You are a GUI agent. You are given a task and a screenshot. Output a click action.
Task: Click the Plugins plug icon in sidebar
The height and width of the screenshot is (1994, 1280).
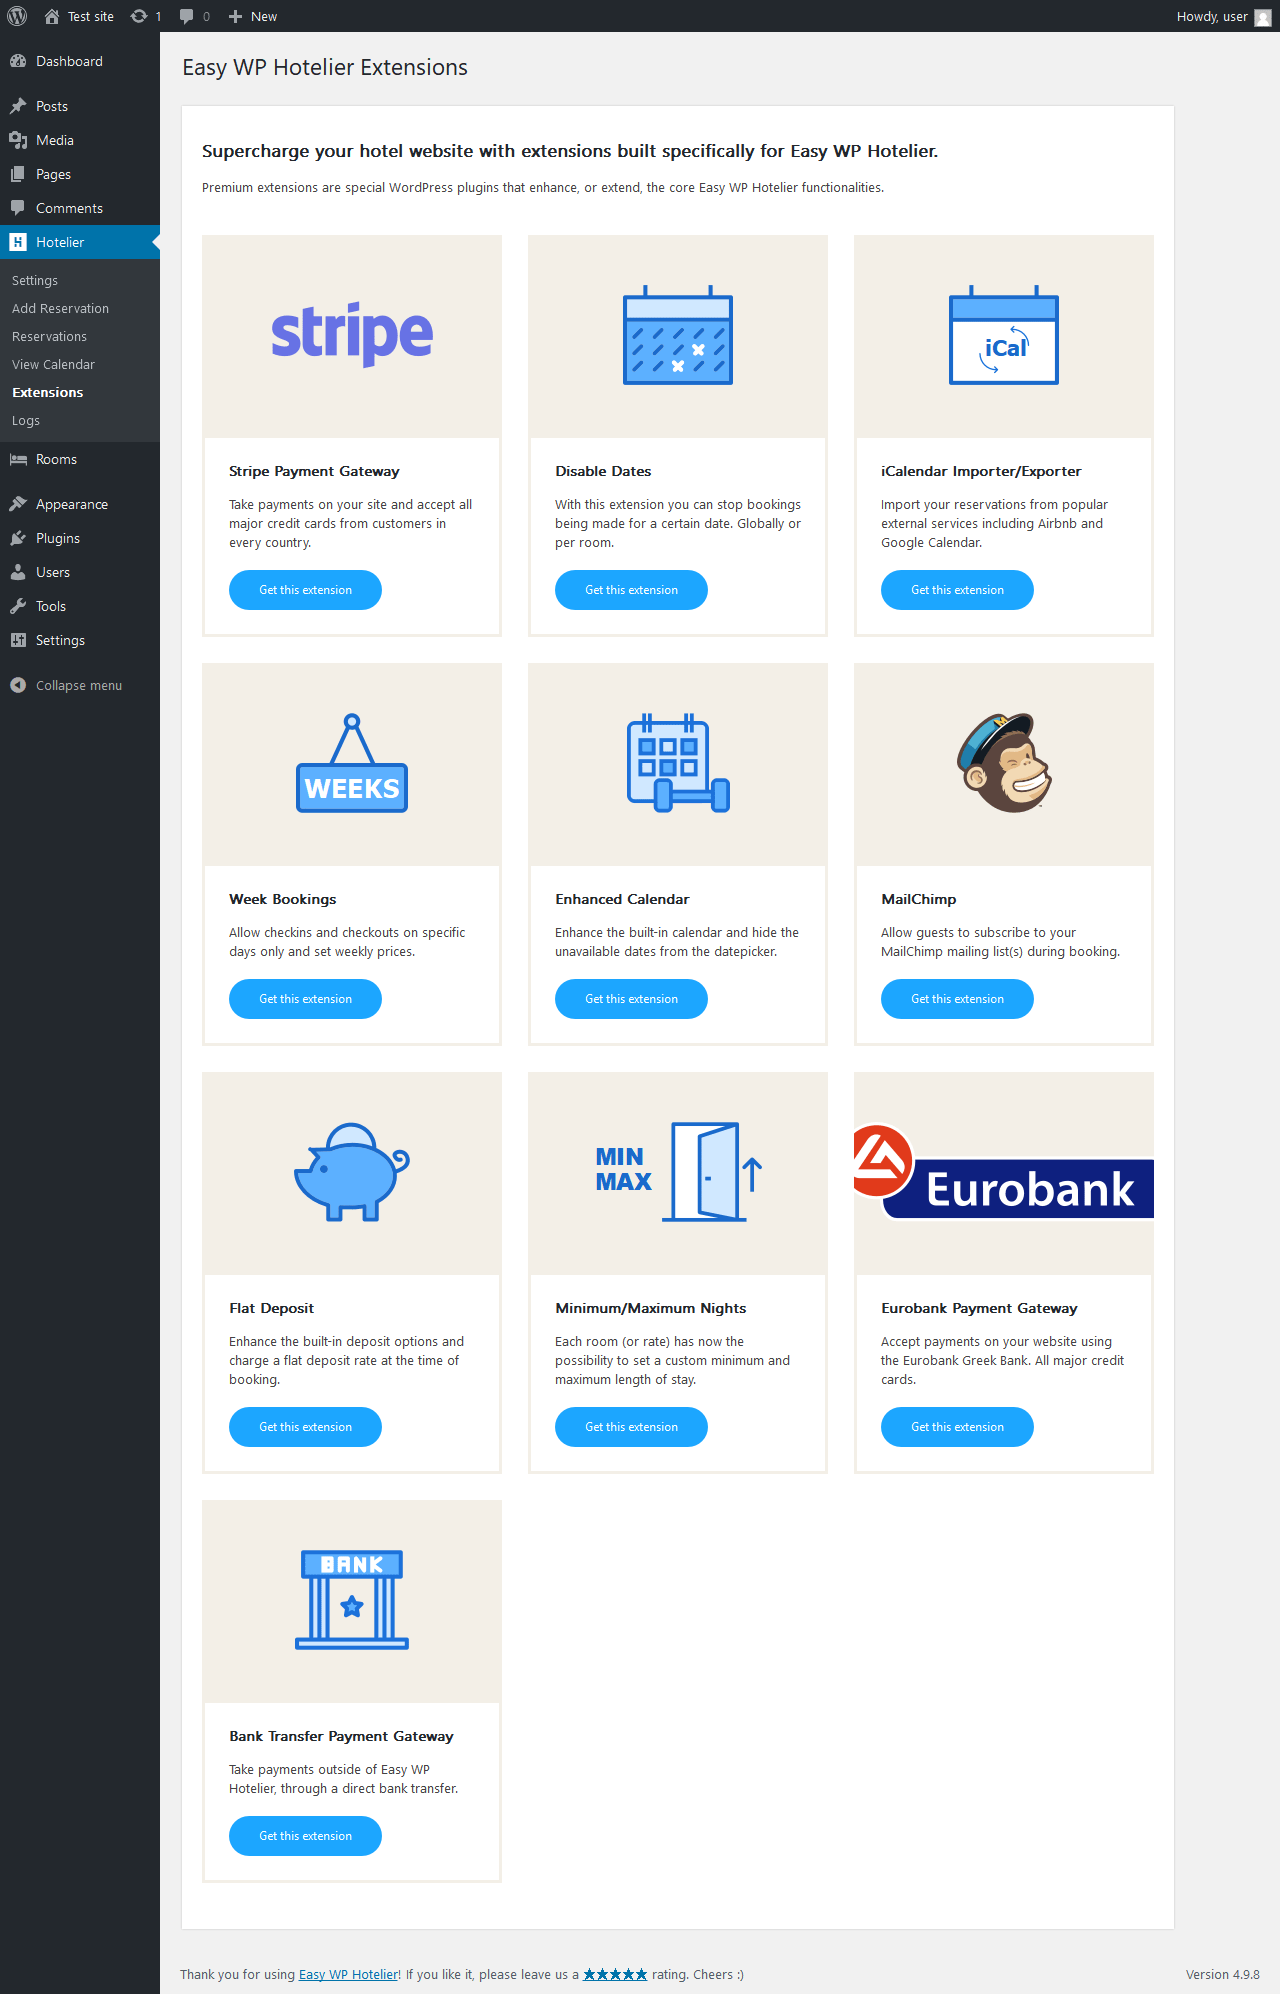point(18,538)
